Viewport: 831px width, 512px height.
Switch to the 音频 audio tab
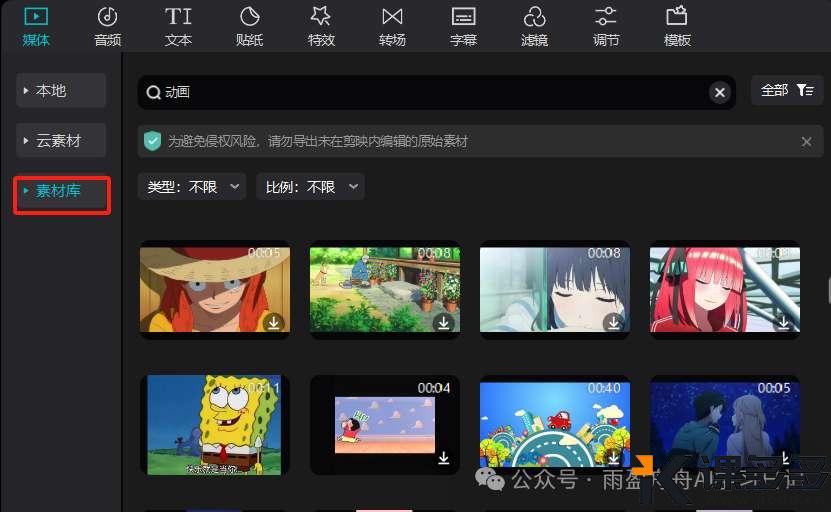click(108, 27)
